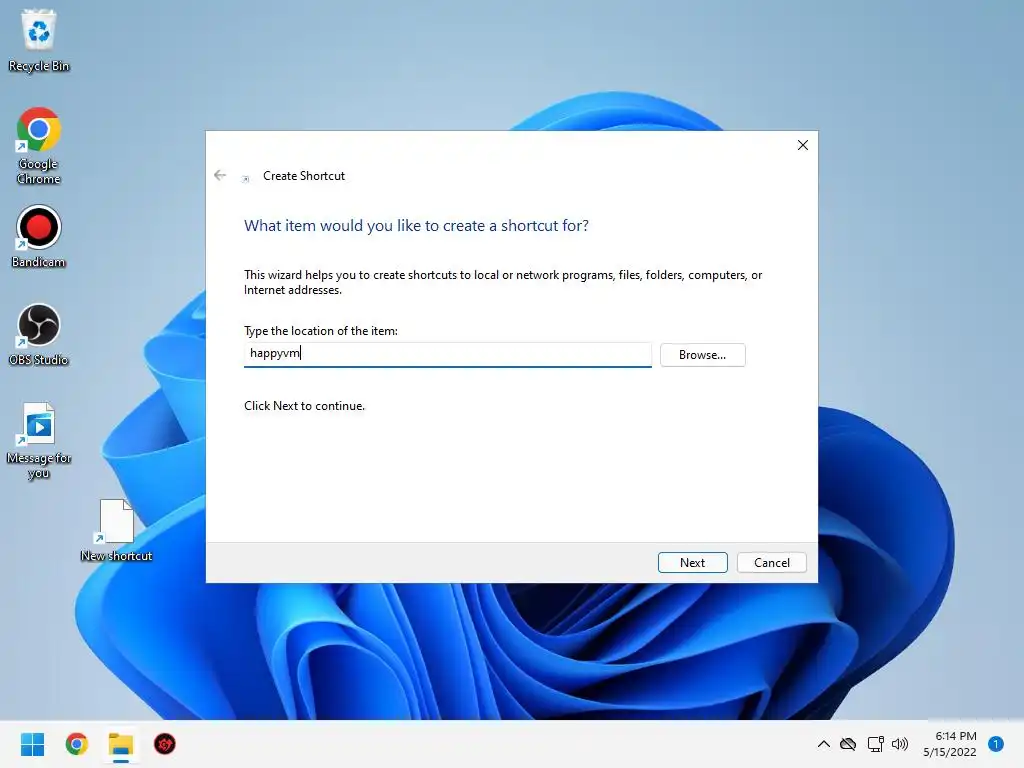Click the cloud sync tray icon

[848, 744]
